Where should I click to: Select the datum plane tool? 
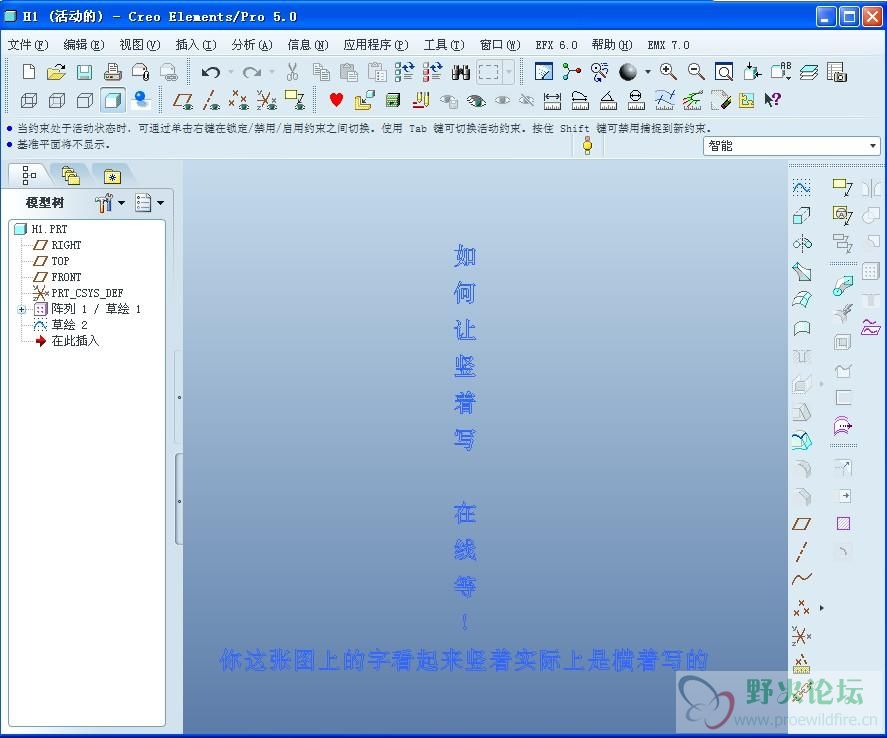802,524
